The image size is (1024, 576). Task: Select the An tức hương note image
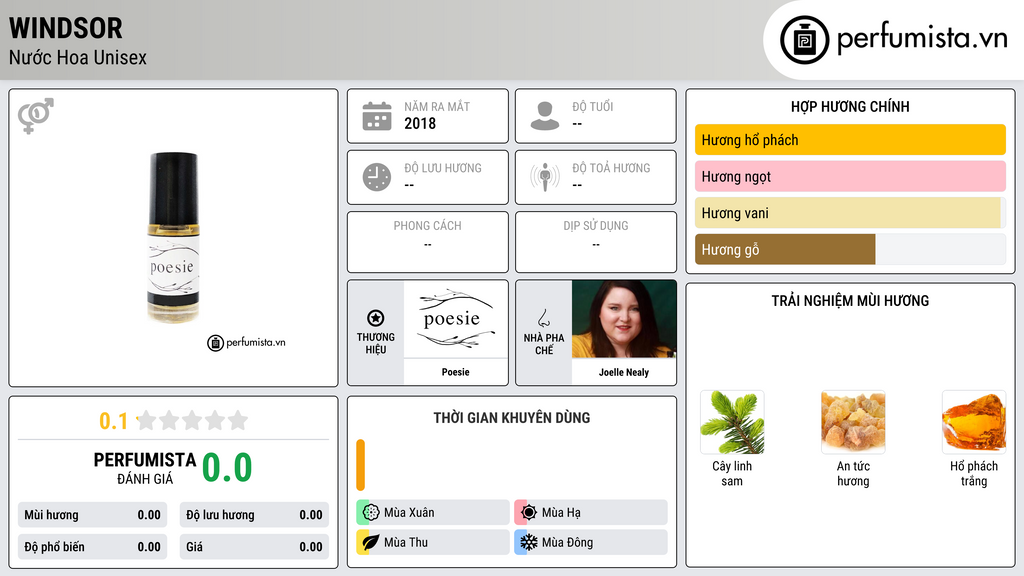tap(853, 422)
